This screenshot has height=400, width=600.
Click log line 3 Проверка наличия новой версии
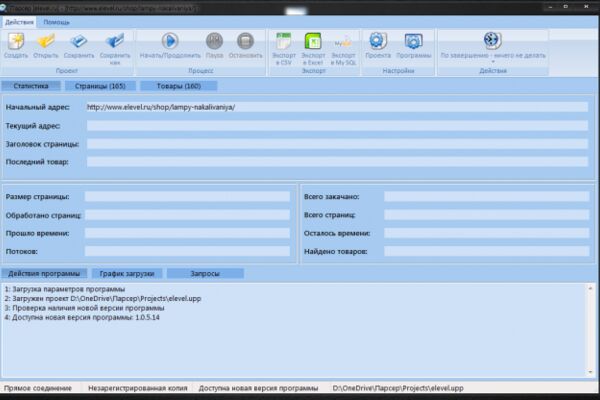coord(84,308)
